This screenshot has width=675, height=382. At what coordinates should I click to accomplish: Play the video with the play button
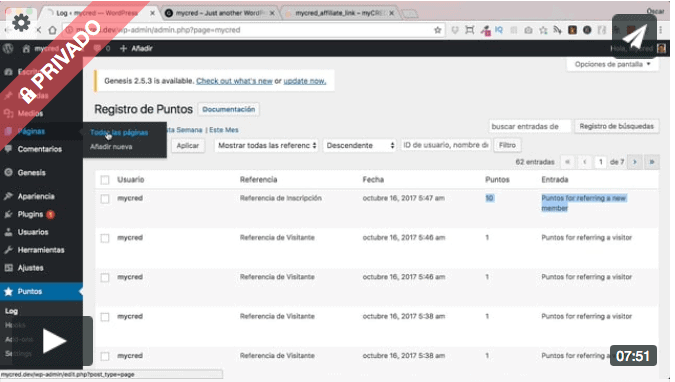click(54, 342)
